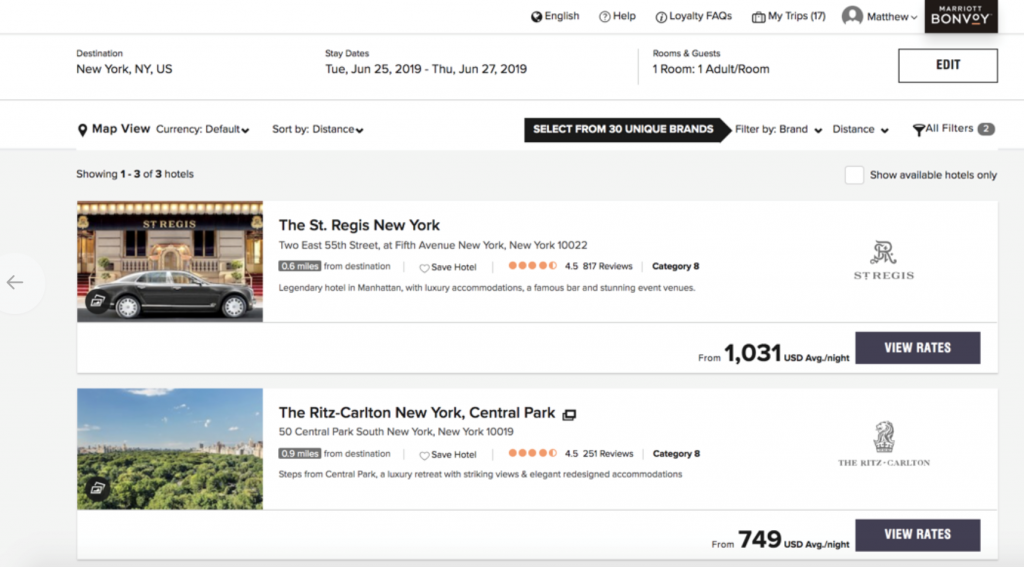Screen dimensions: 1024x567
Task: Click the Ritz-Carlton star rating dots
Action: click(533, 453)
